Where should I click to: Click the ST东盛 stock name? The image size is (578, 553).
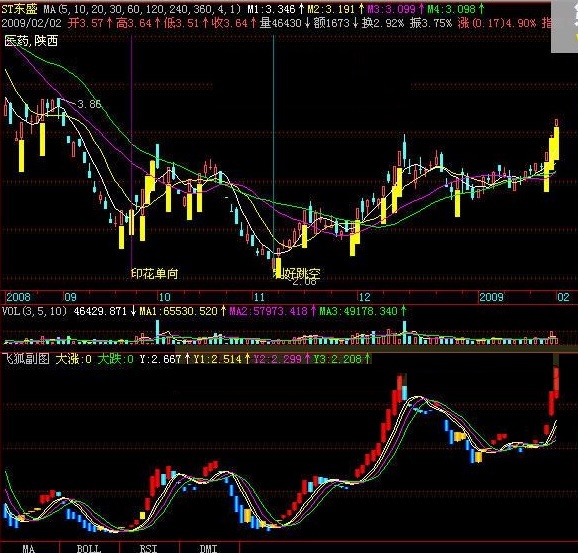point(19,9)
